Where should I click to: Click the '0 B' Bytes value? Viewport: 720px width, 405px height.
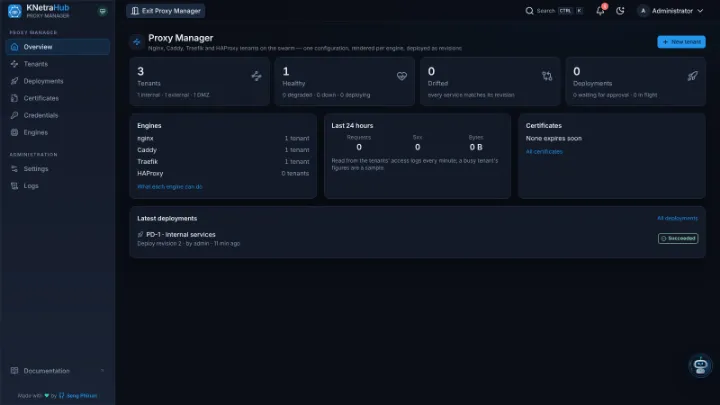(476, 147)
